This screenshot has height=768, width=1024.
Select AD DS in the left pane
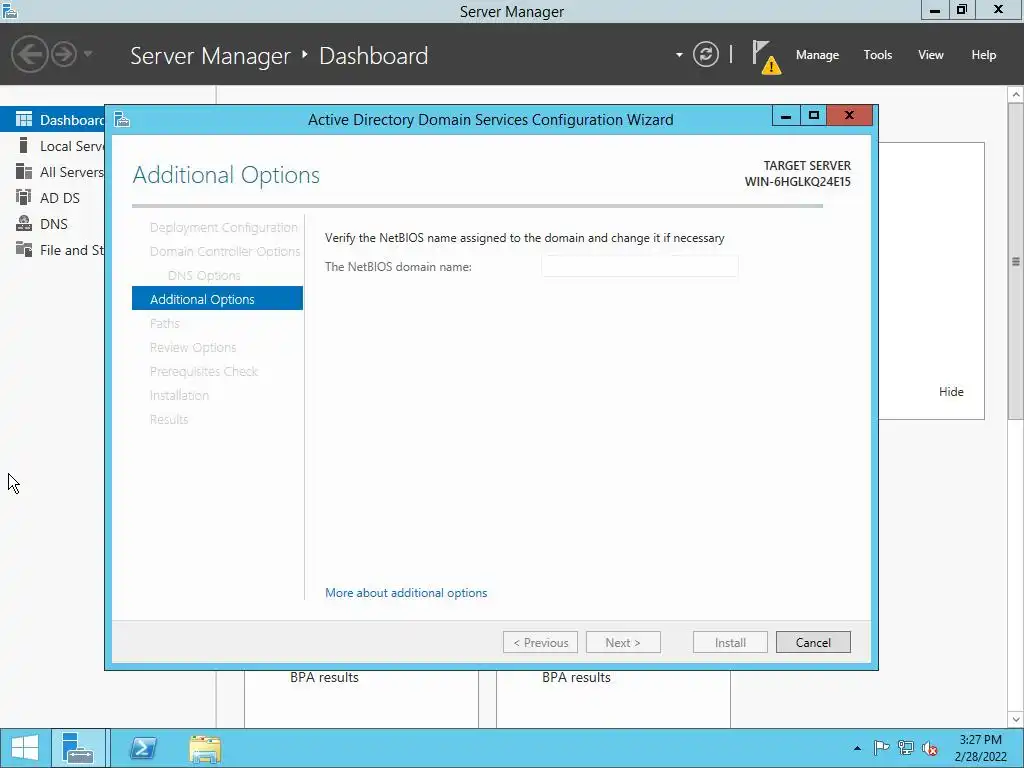point(52,198)
